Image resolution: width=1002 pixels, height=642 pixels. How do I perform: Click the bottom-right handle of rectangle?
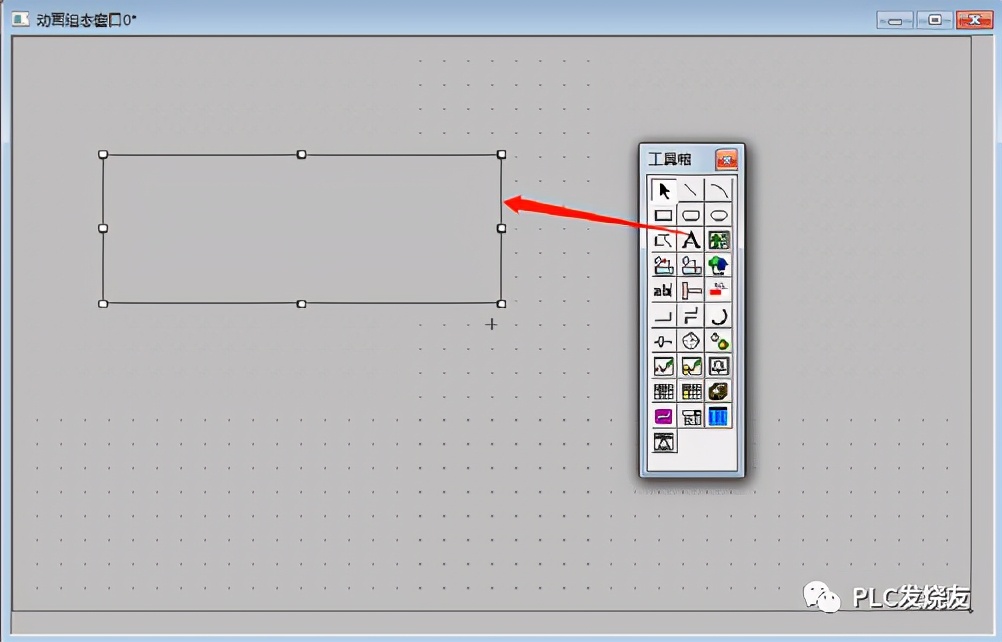502,304
